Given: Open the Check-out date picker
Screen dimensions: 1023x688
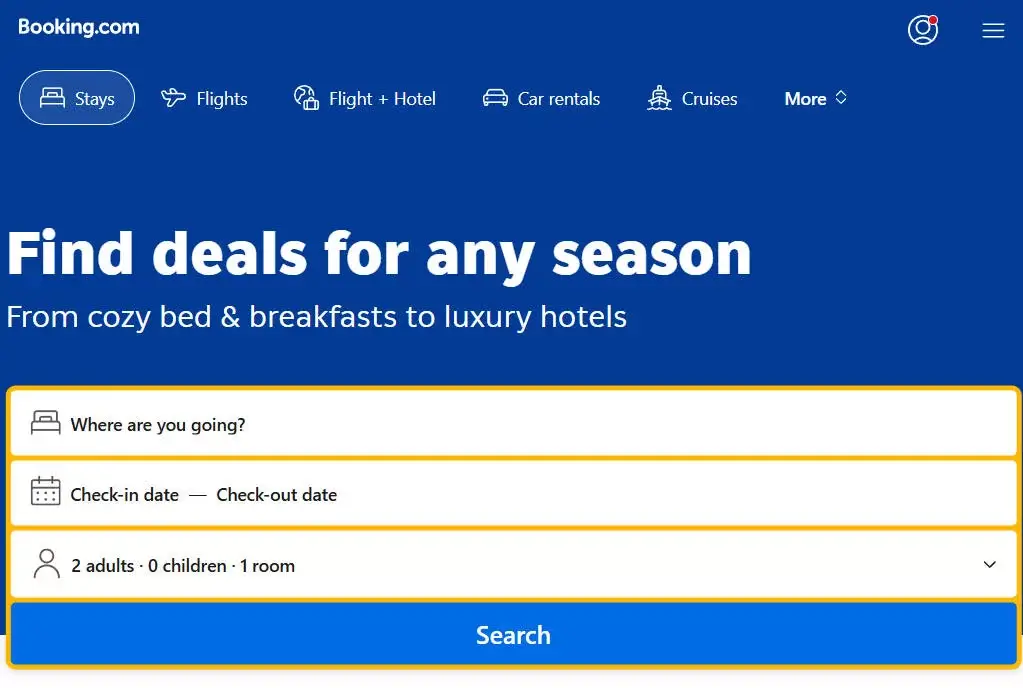Looking at the screenshot, I should coord(277,495).
